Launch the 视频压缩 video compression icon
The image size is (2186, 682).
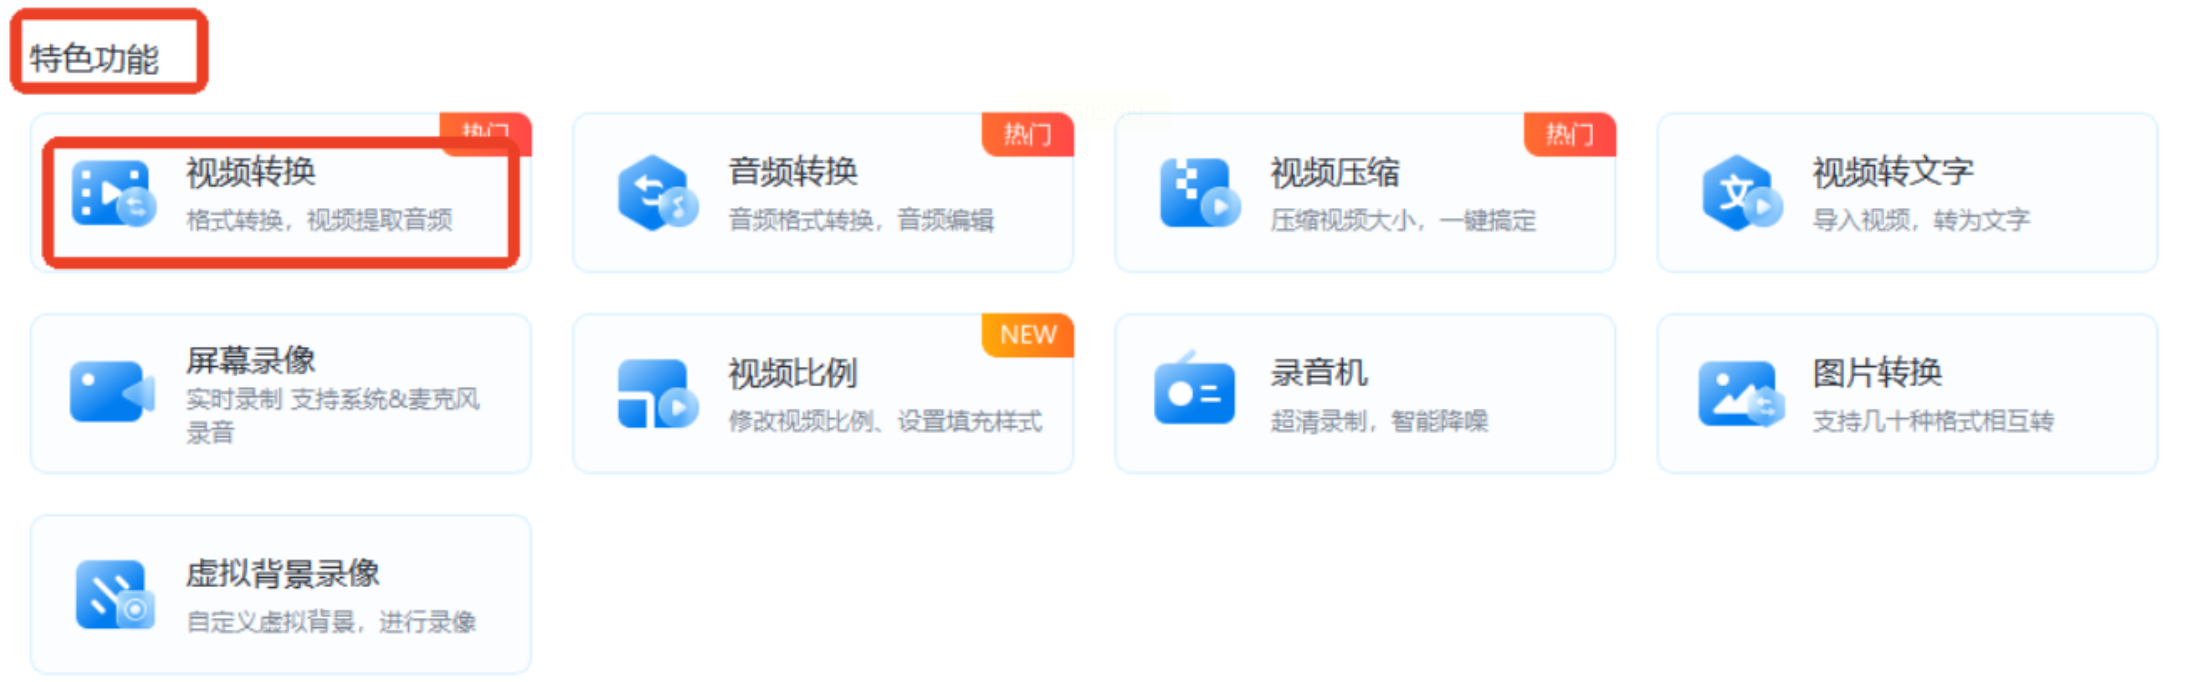tap(1199, 193)
